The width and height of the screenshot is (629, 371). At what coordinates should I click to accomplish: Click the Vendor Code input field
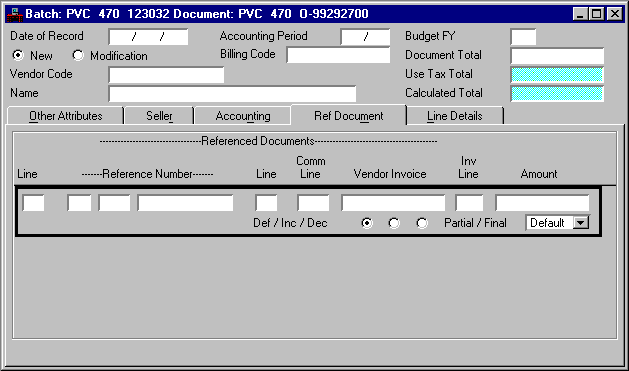tap(166, 75)
